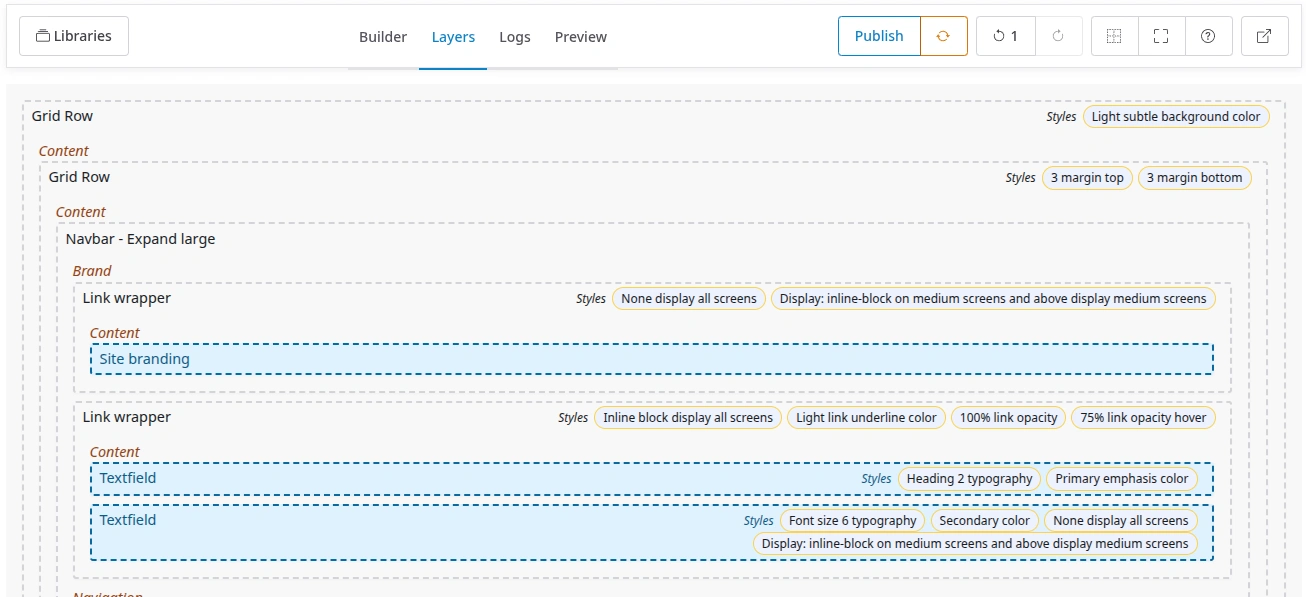Select the Site branding layer
Viewport: 1306px width, 597px height.
point(145,359)
